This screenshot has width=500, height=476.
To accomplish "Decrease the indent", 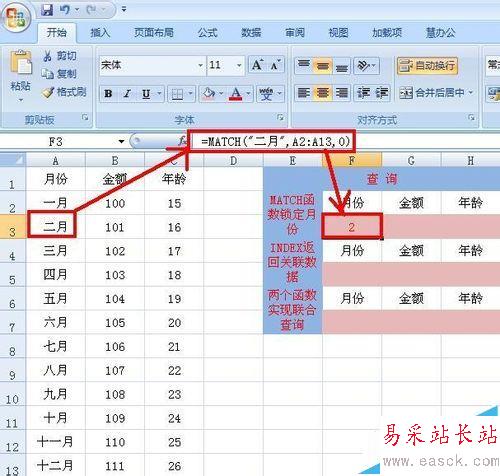I will click(x=363, y=93).
